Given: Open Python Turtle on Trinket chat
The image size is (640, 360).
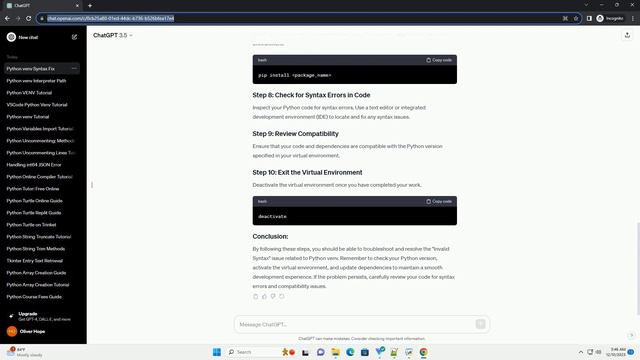Looking at the screenshot, I should coord(42,225).
